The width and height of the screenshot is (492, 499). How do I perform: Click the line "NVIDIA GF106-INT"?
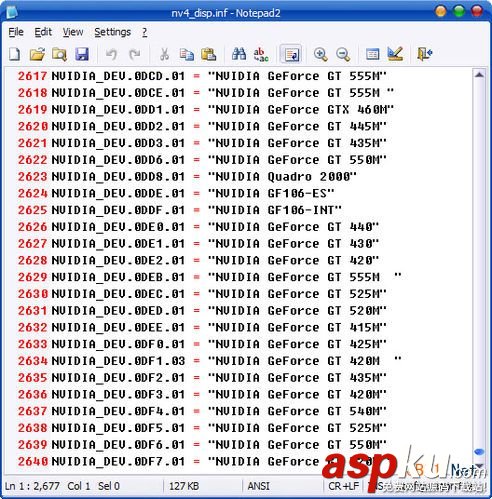pos(197,210)
